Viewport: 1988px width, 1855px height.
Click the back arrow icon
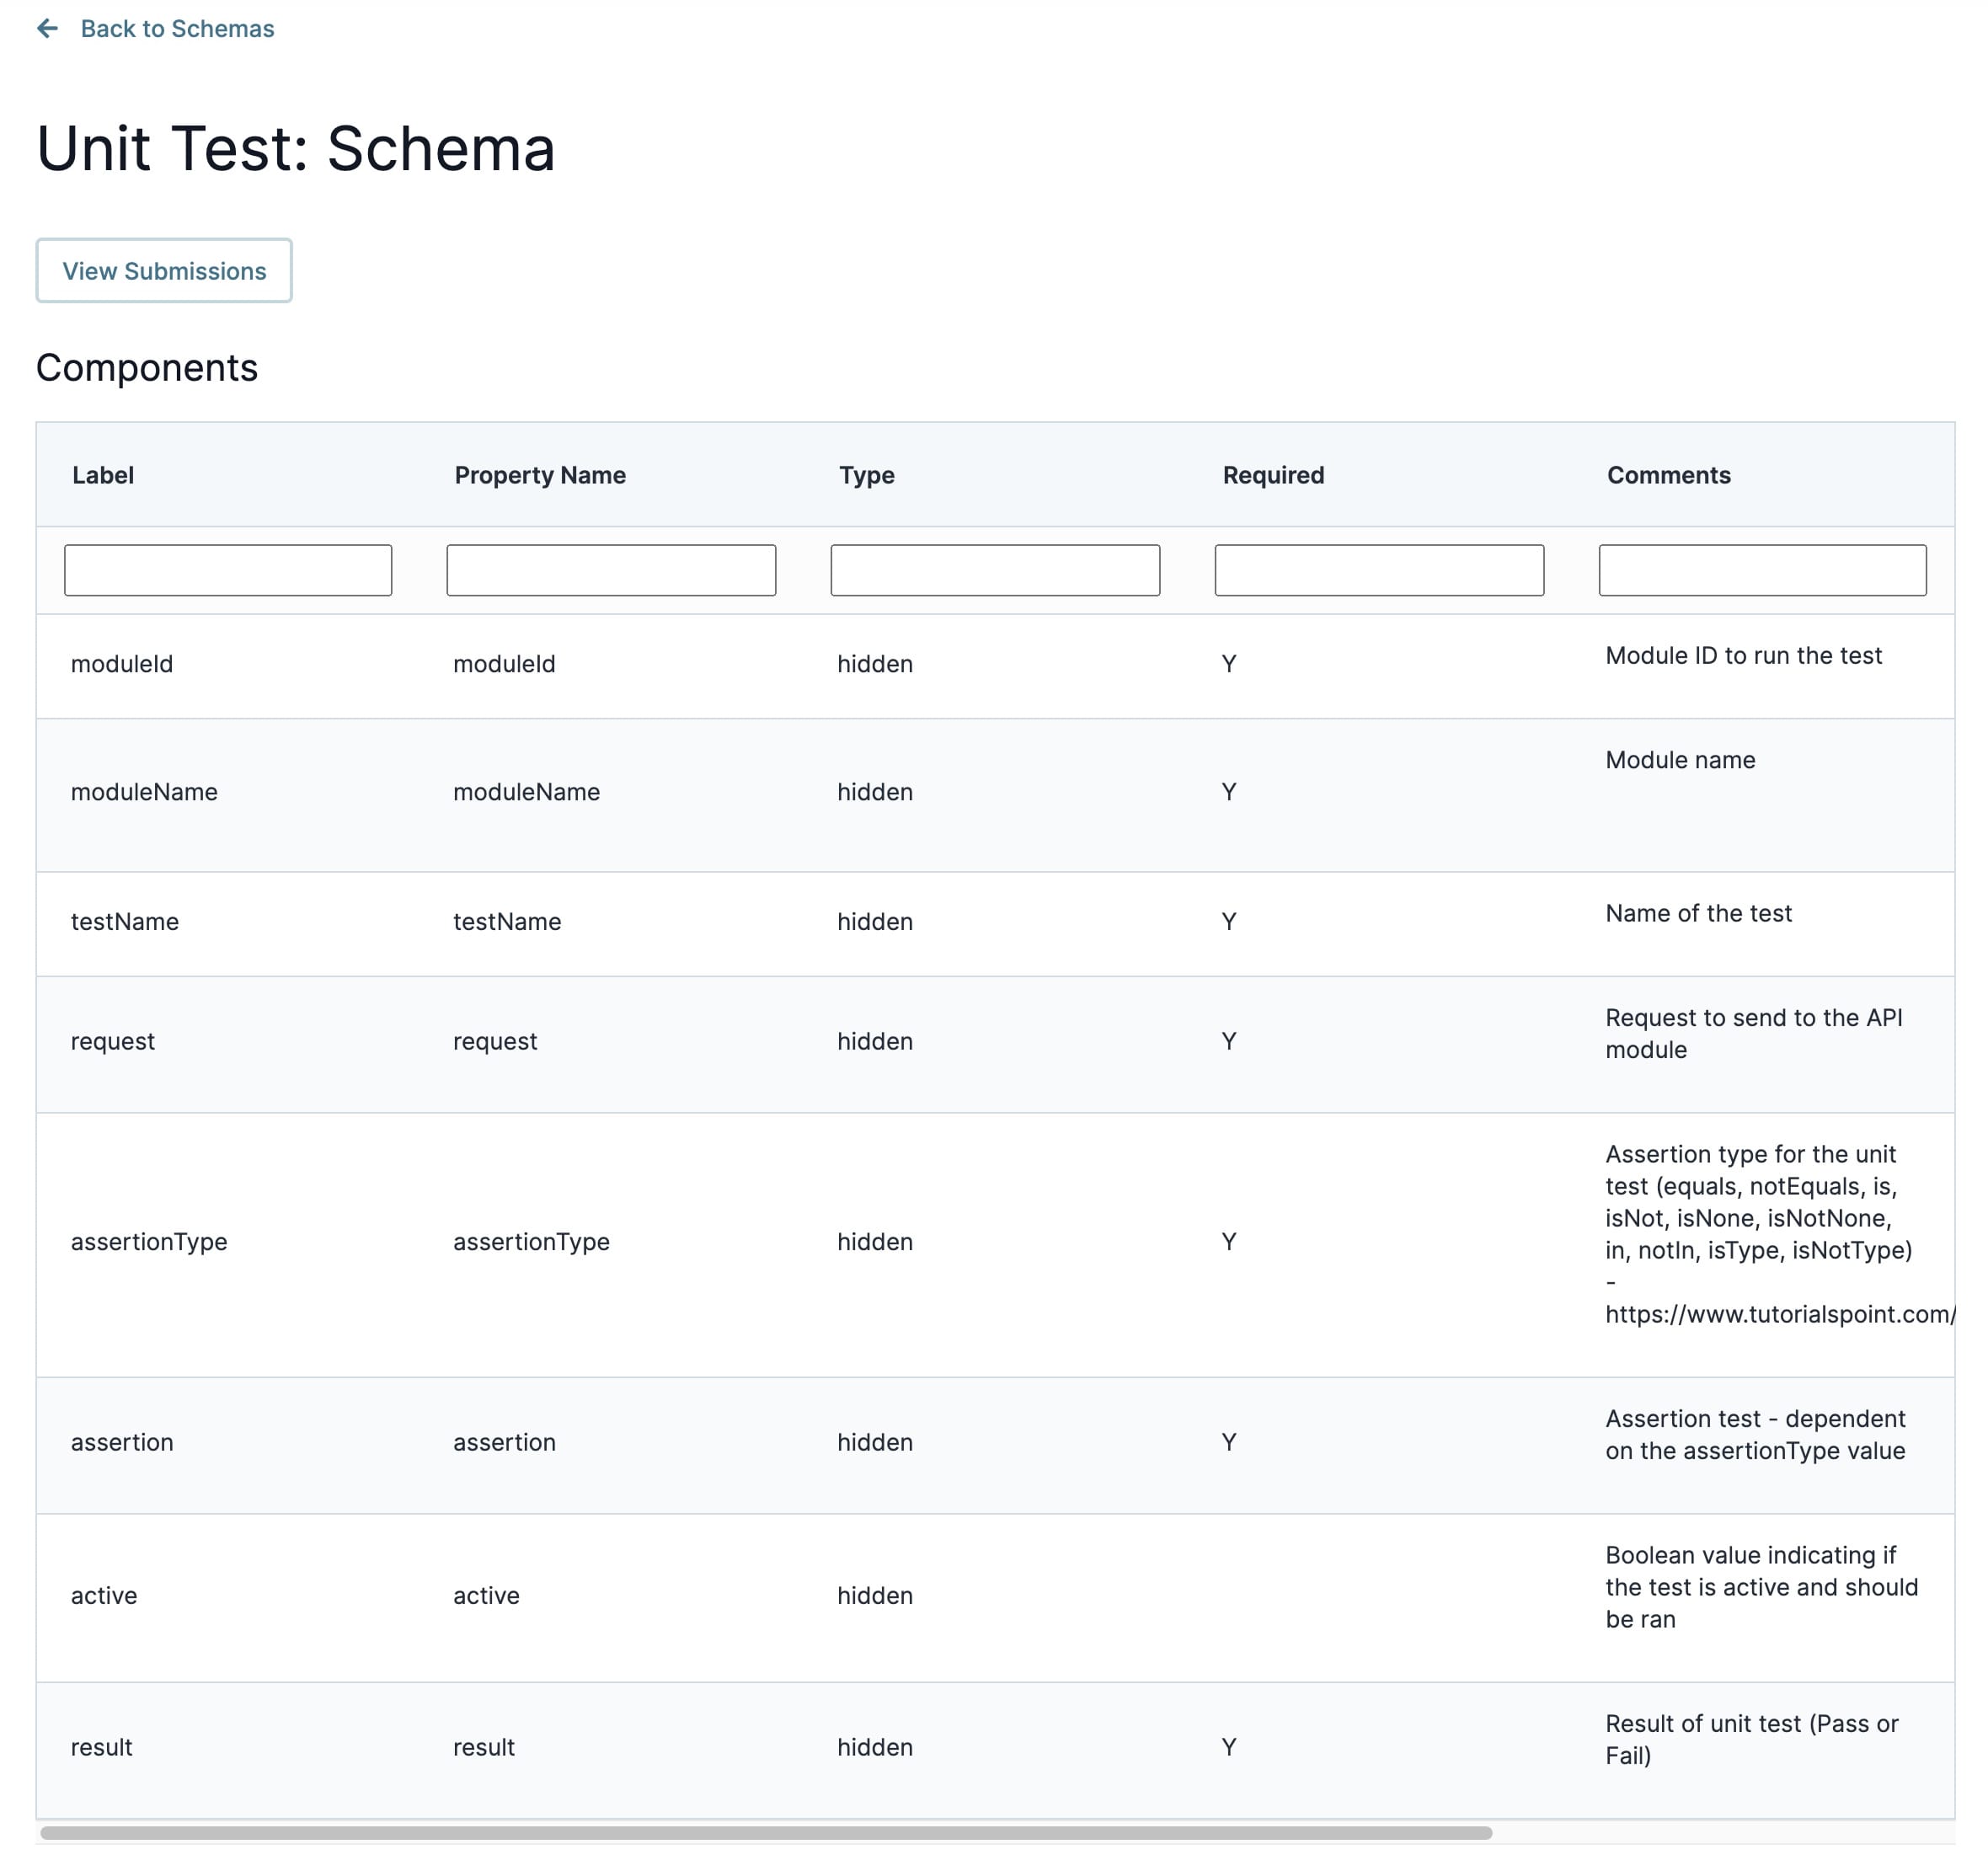tap(47, 29)
